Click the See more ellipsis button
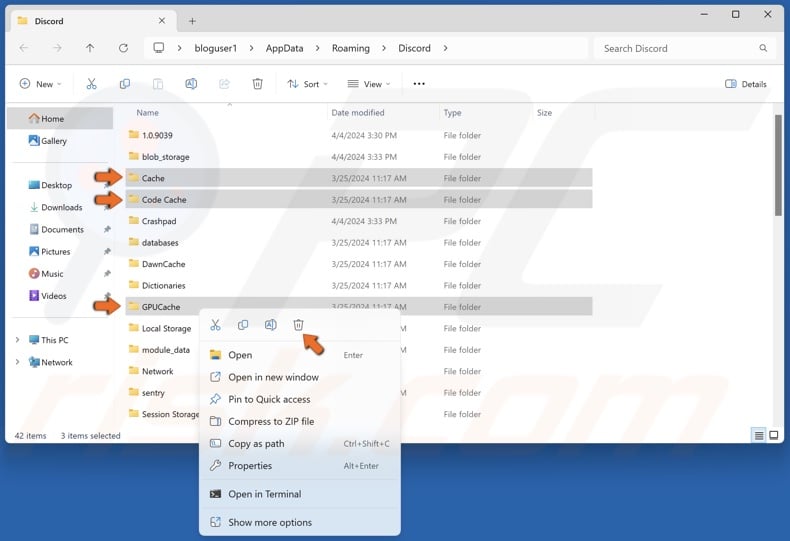 tap(419, 84)
